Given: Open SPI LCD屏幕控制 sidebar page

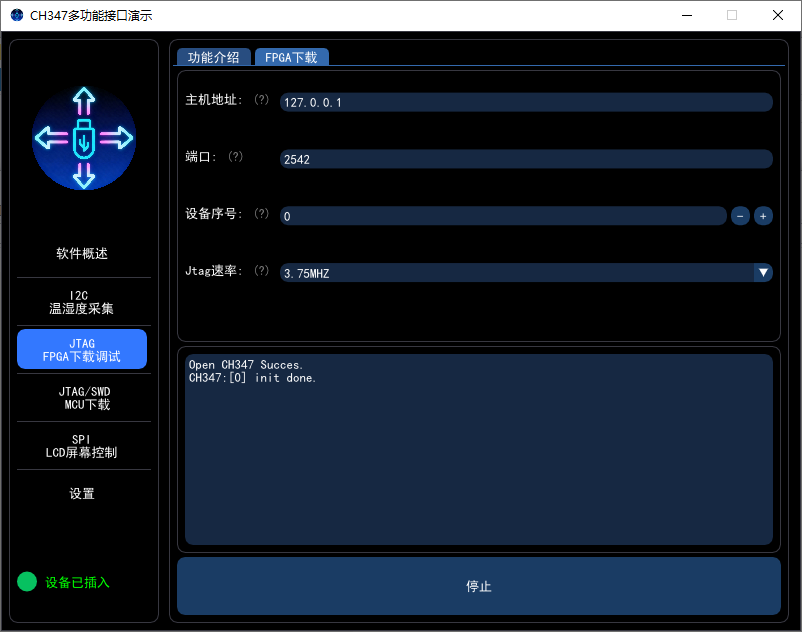Looking at the screenshot, I should [82, 446].
